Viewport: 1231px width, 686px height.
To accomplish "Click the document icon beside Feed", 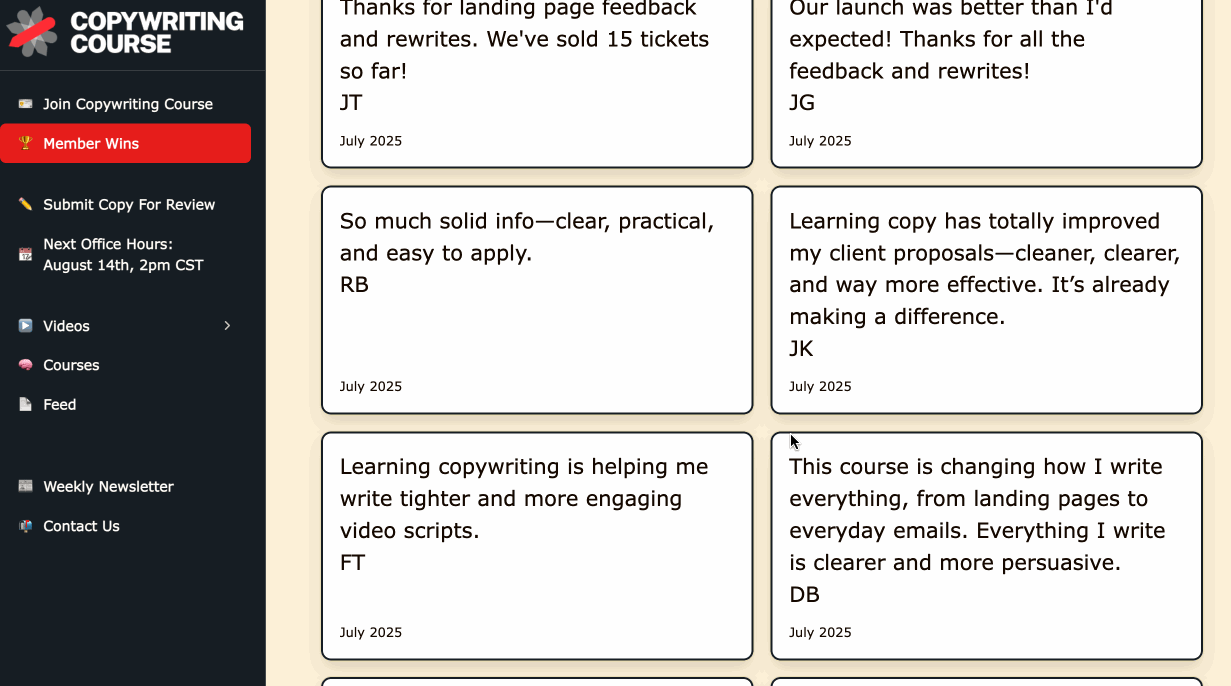I will tap(25, 405).
